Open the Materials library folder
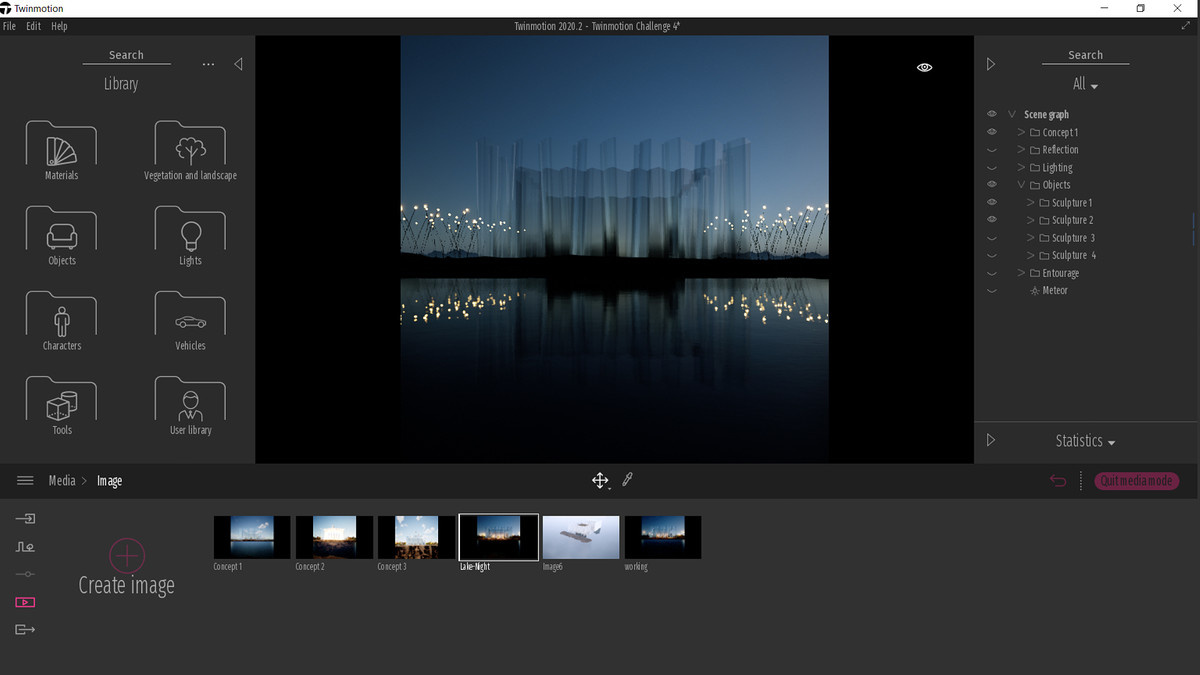The height and width of the screenshot is (675, 1200). tap(61, 151)
